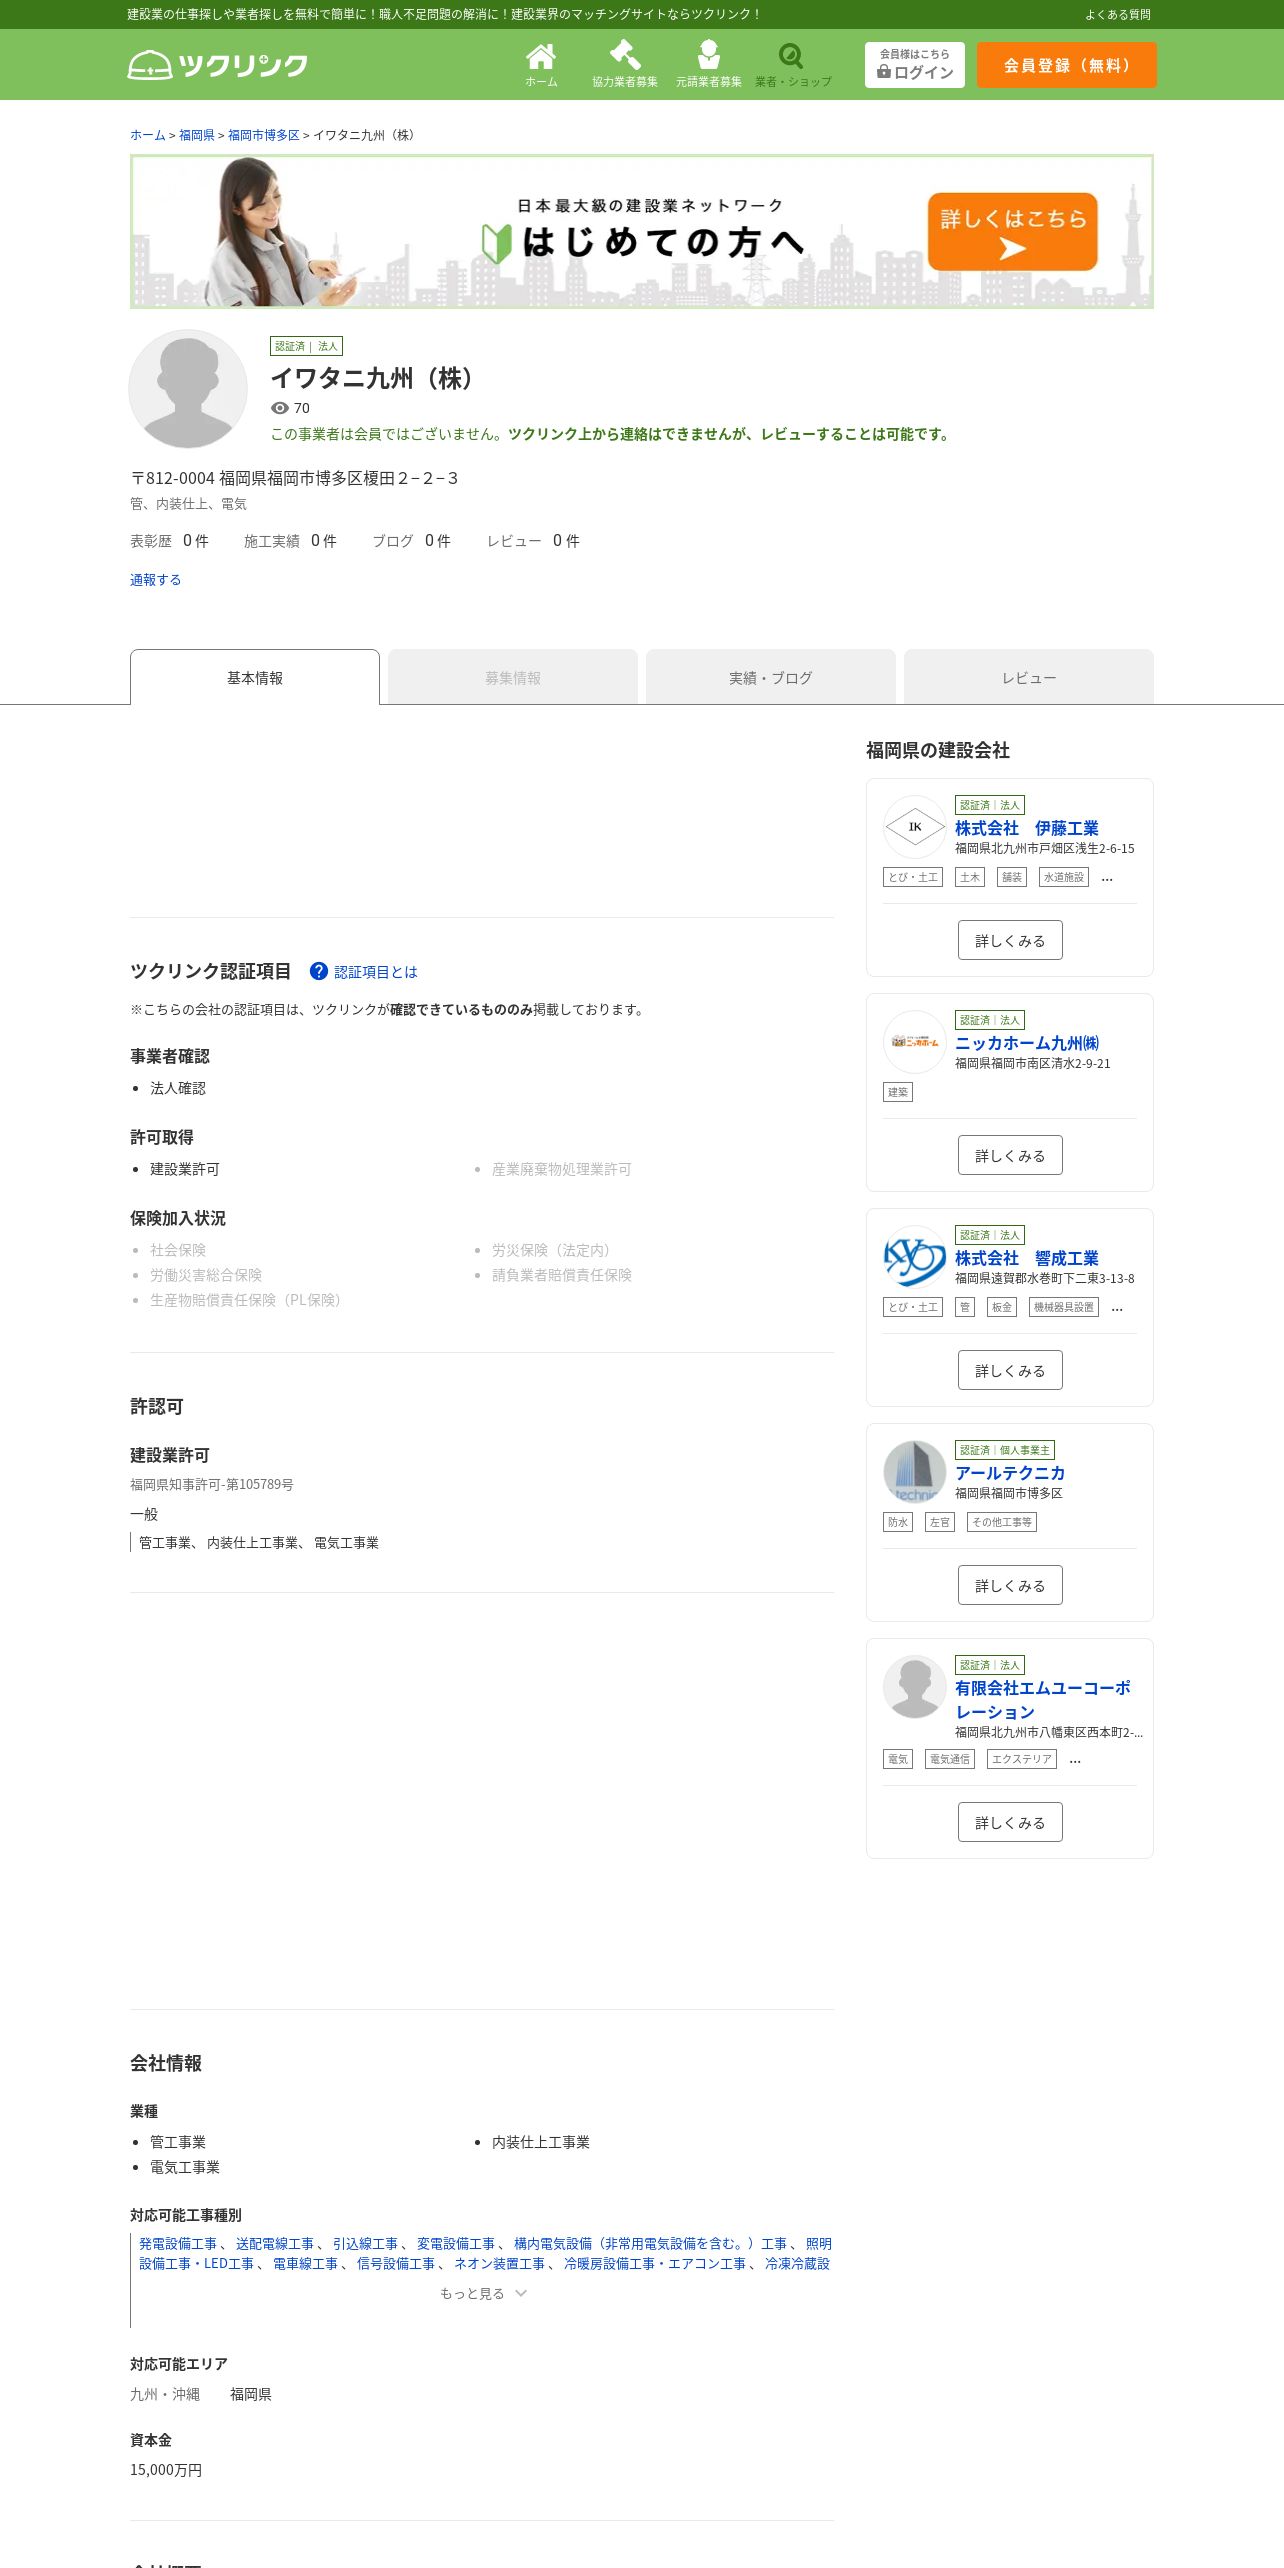Open 株式会社 響成工業 link
The height and width of the screenshot is (2568, 1284).
pyautogui.click(x=1027, y=1258)
